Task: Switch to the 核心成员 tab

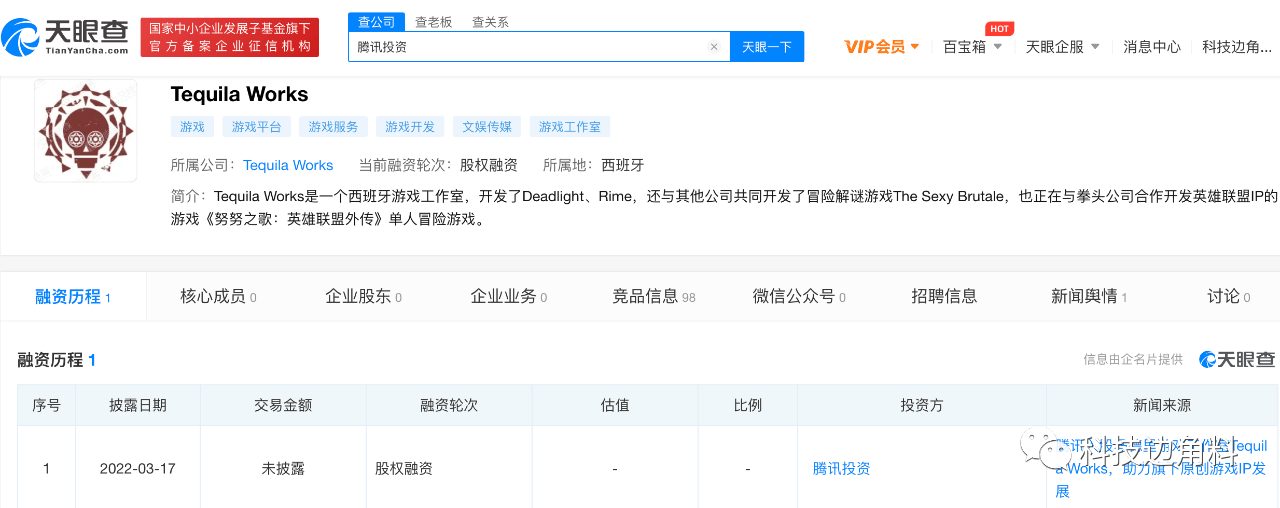Action: (218, 296)
